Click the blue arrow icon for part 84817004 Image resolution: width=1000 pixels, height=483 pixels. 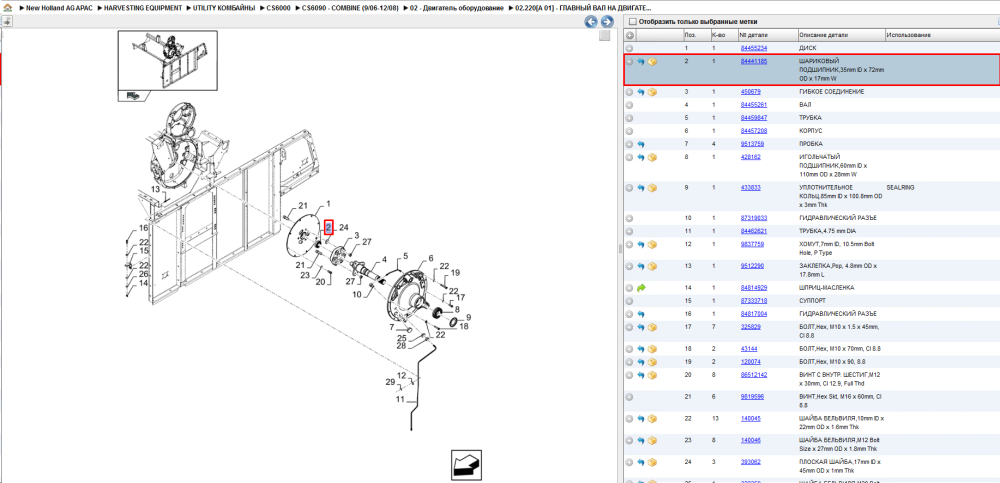tap(641, 314)
